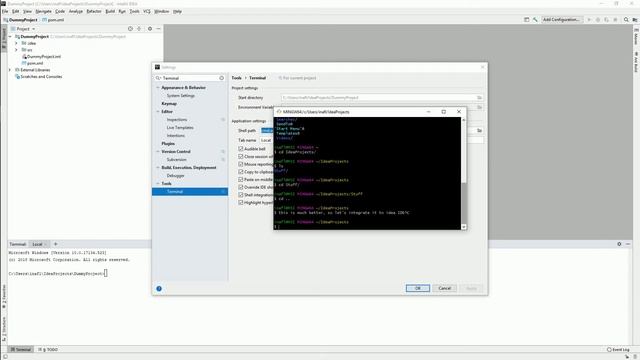Collapse Version Control section in Settings

[x=158, y=151]
